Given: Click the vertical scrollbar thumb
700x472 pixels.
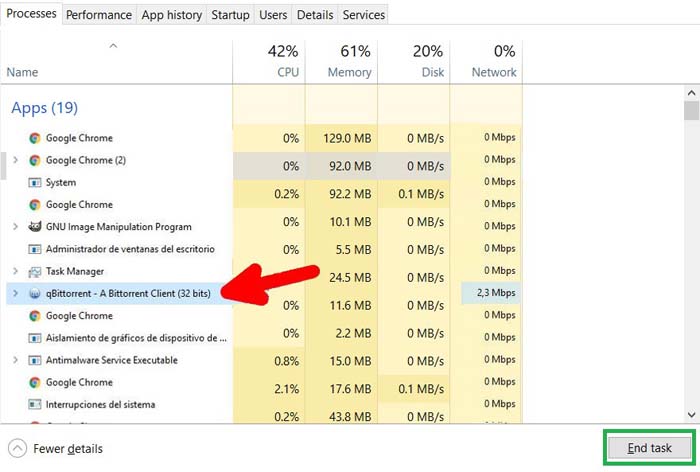Looking at the screenshot, I should click(x=691, y=111).
